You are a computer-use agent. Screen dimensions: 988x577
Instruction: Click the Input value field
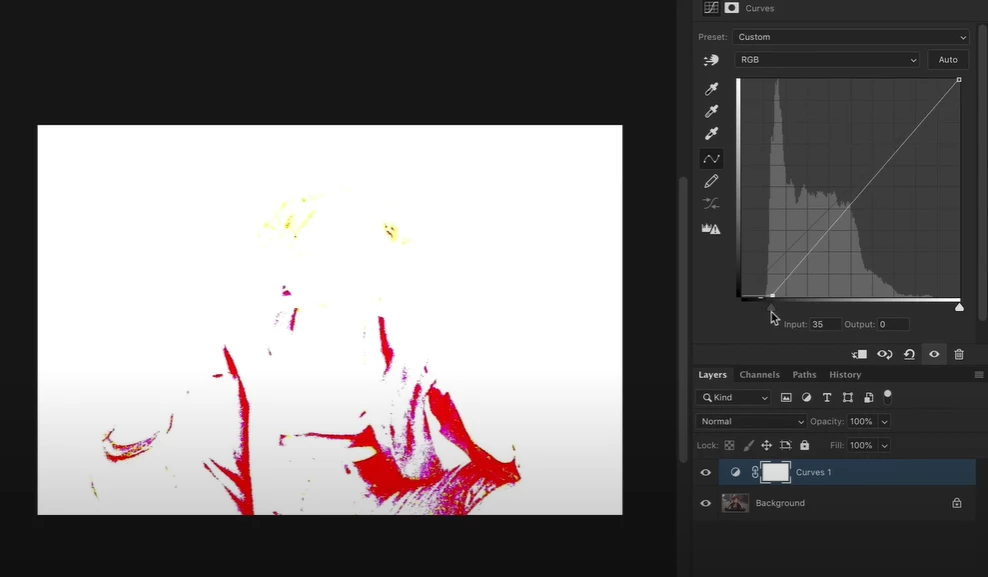point(825,324)
